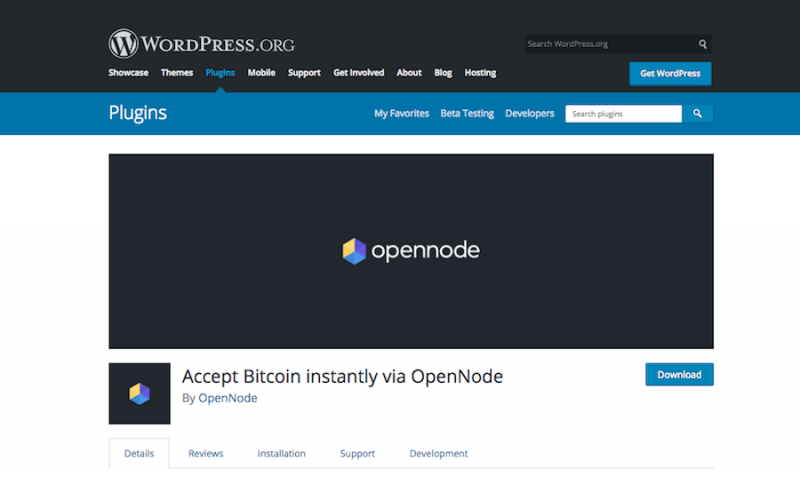This screenshot has height=477, width=800.
Task: Open the Themes menu item
Action: point(177,72)
